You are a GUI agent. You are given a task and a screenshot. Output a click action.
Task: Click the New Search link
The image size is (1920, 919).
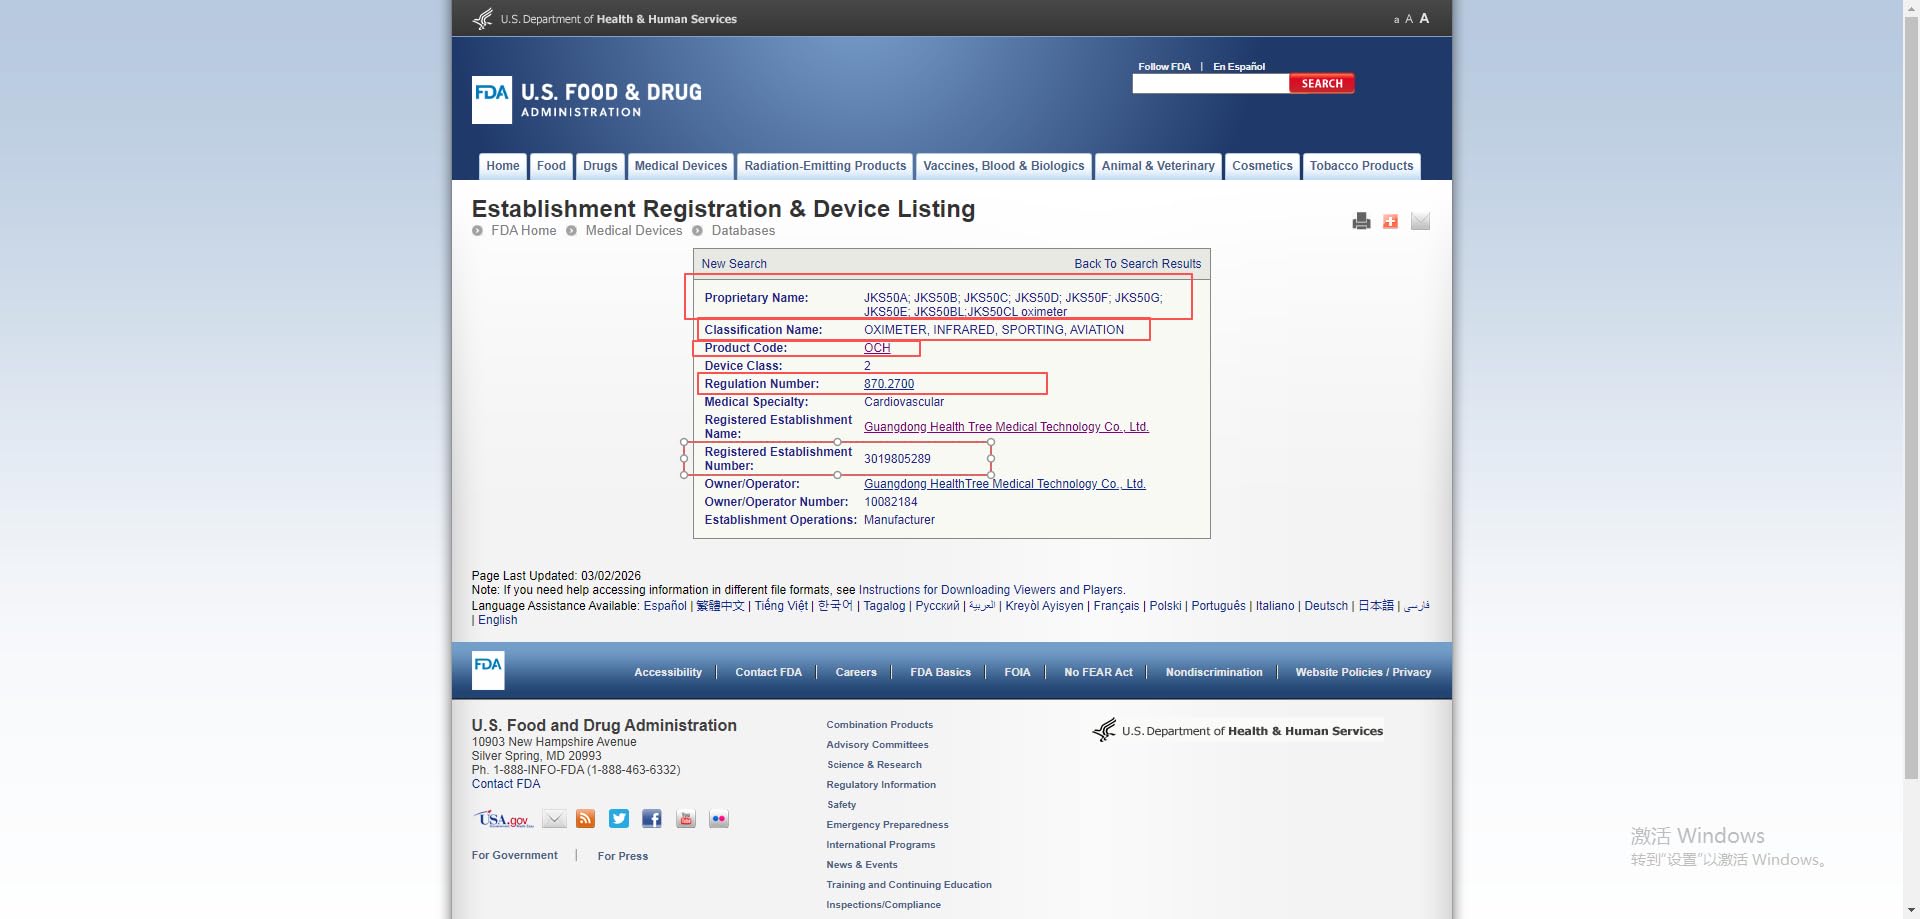coord(734,264)
